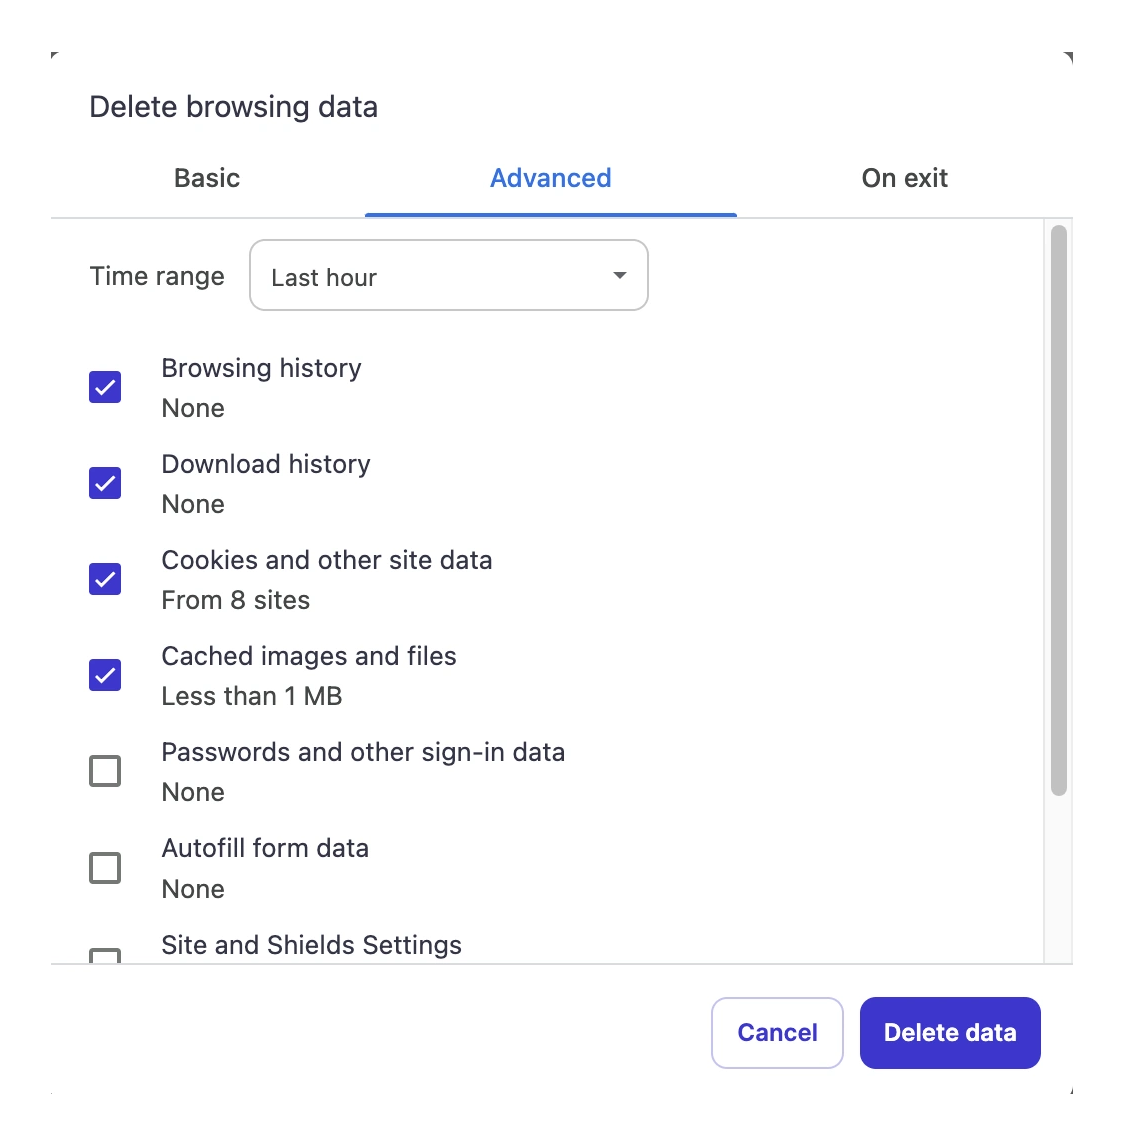Click the Delete data button
1124x1146 pixels.
coord(949,1032)
